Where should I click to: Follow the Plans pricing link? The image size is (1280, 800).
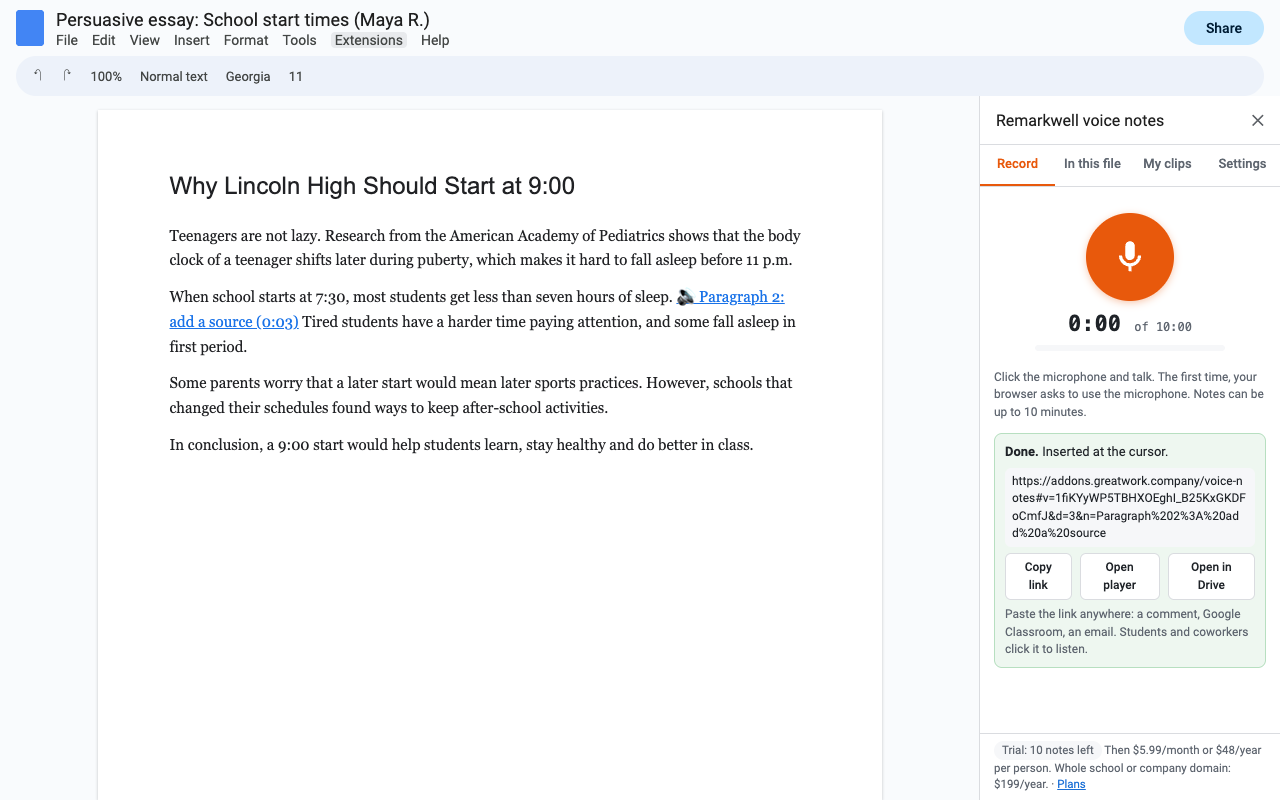click(x=1071, y=784)
